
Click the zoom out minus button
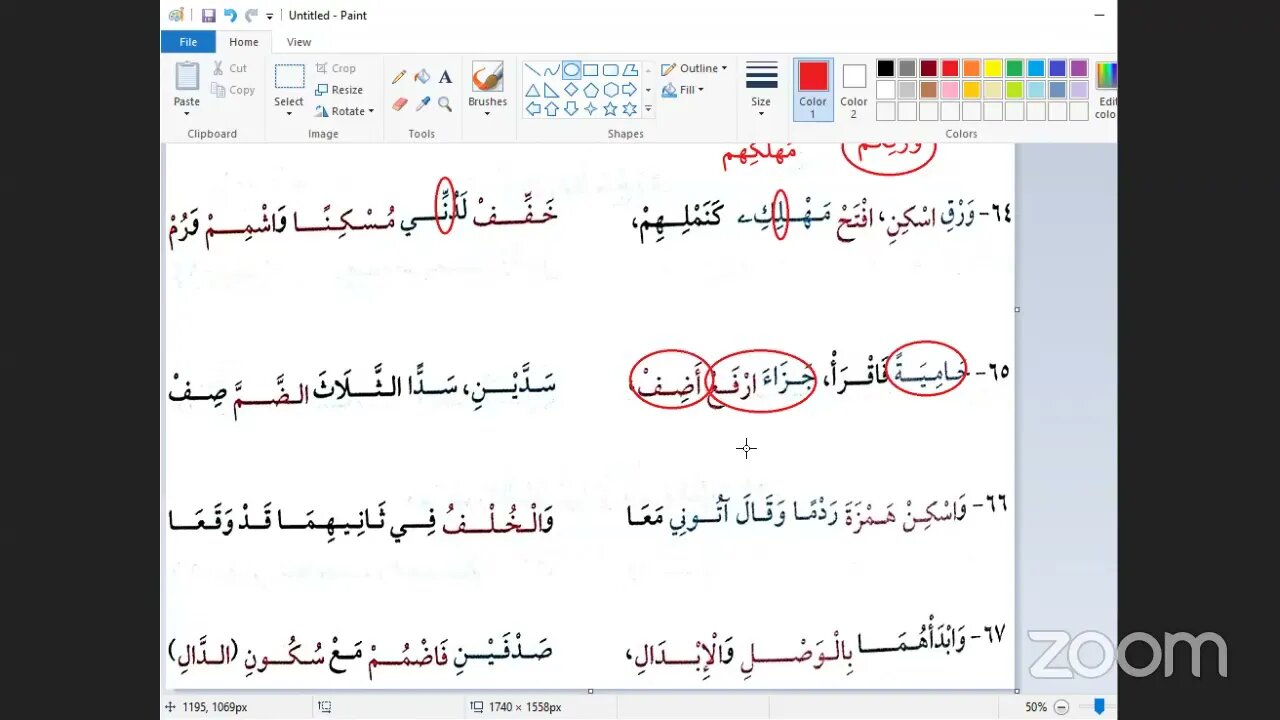point(1061,706)
